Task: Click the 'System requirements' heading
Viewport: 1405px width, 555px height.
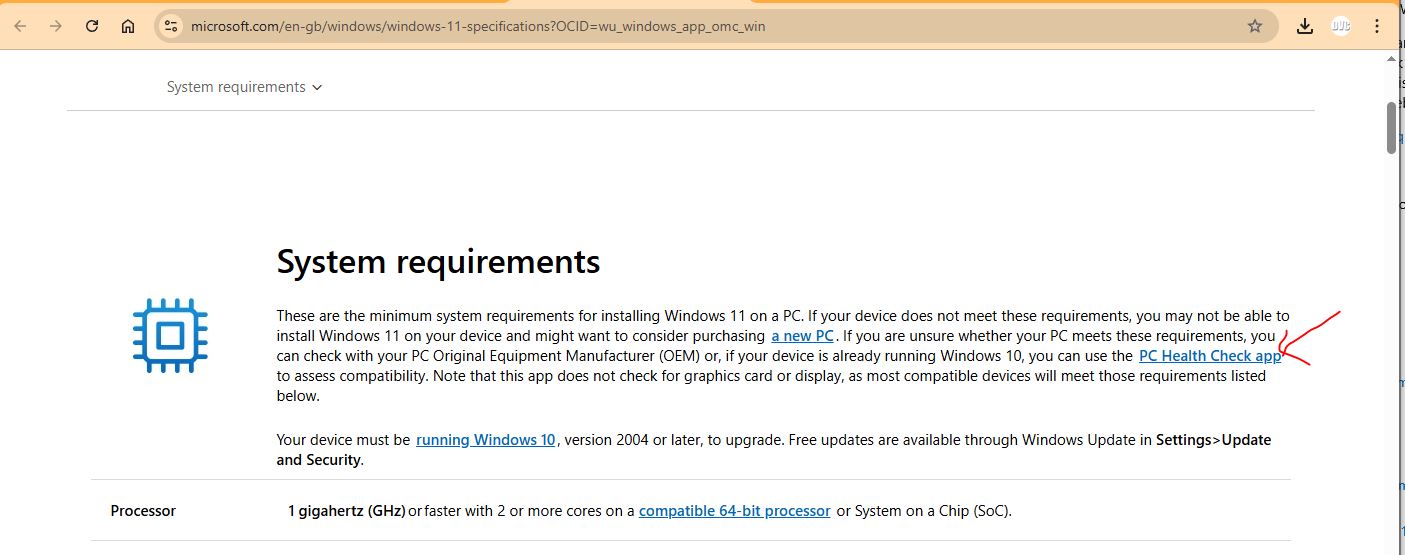Action: pyautogui.click(x=438, y=262)
